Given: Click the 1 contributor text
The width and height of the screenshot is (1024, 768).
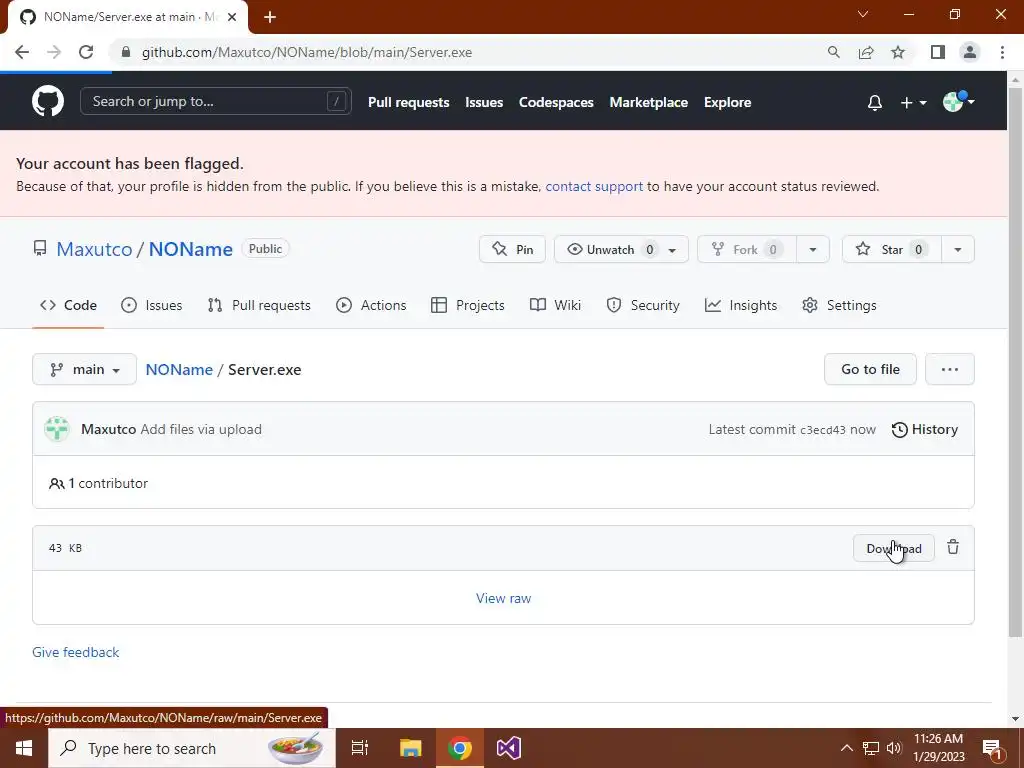Looking at the screenshot, I should tap(99, 484).
